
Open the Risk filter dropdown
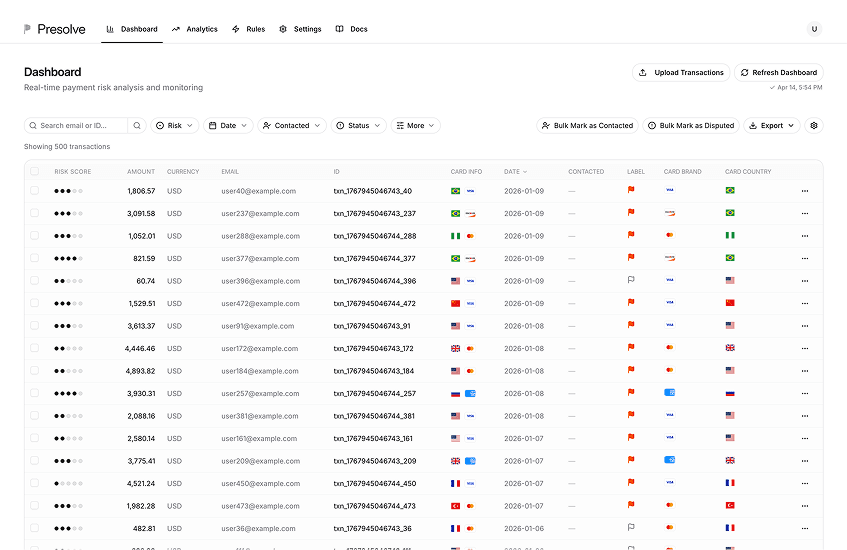pos(174,125)
